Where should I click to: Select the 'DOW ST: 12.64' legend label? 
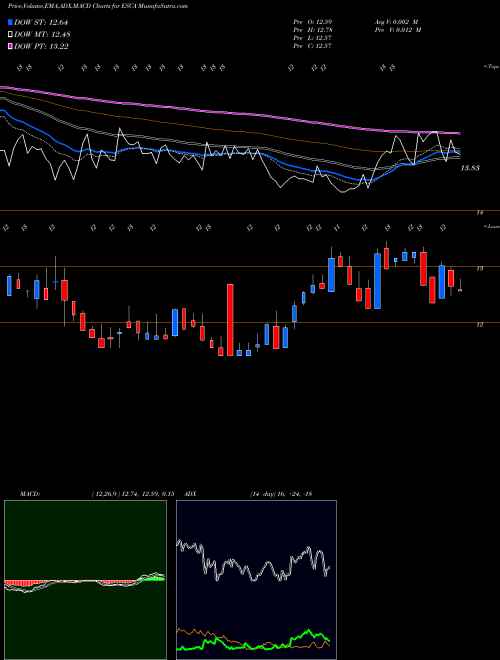41,22
